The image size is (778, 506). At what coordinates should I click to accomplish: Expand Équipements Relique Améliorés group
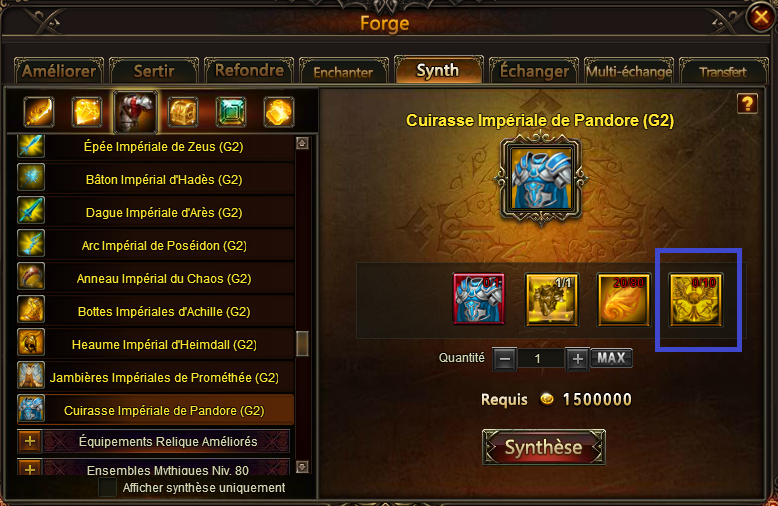point(30,441)
